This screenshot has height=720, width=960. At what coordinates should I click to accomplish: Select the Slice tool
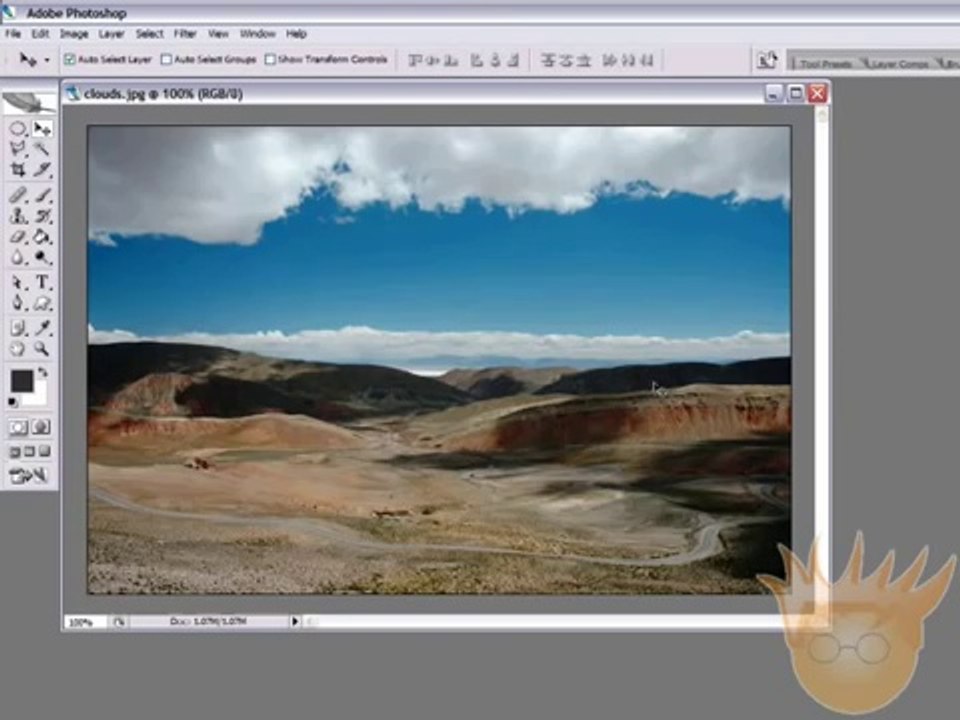pyautogui.click(x=42, y=170)
